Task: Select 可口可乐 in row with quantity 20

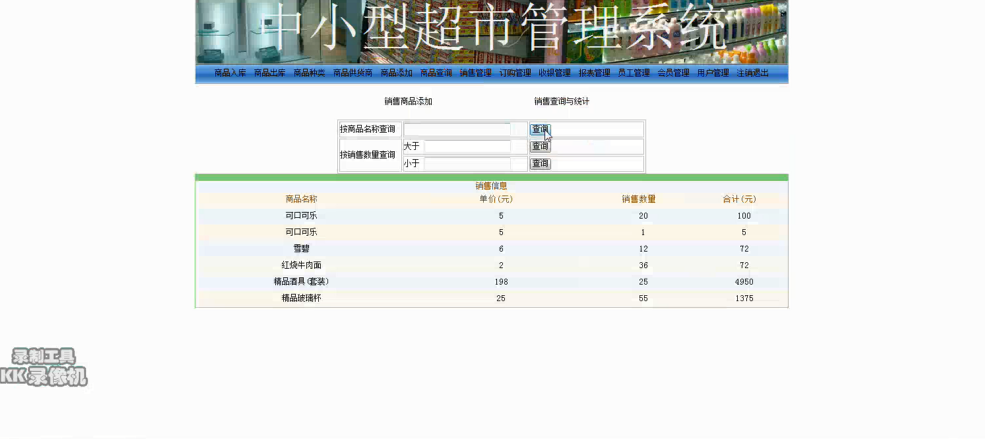Action: pyautogui.click(x=301, y=216)
